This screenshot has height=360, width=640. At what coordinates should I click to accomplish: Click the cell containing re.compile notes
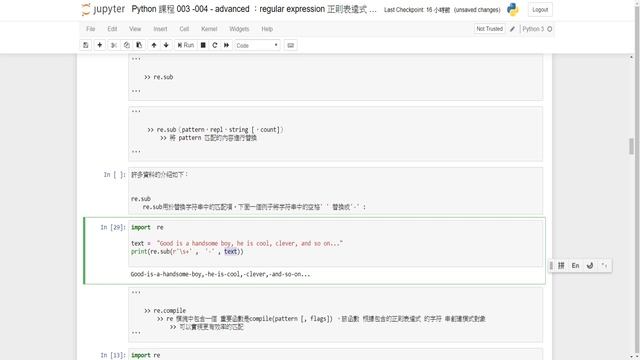click(336, 315)
